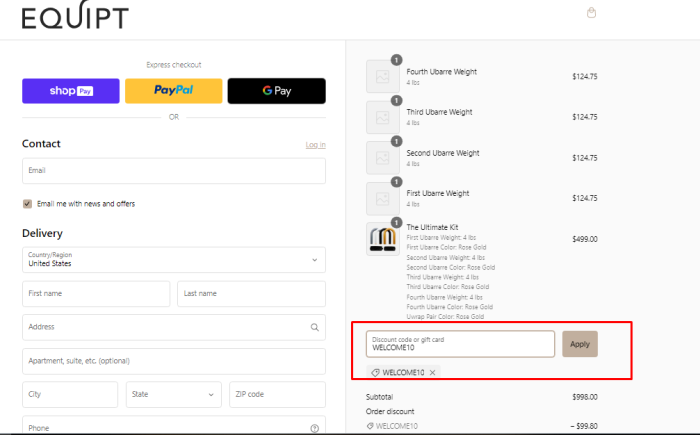Pay with PayPal
Screen dimensions: 700x435
(174, 91)
